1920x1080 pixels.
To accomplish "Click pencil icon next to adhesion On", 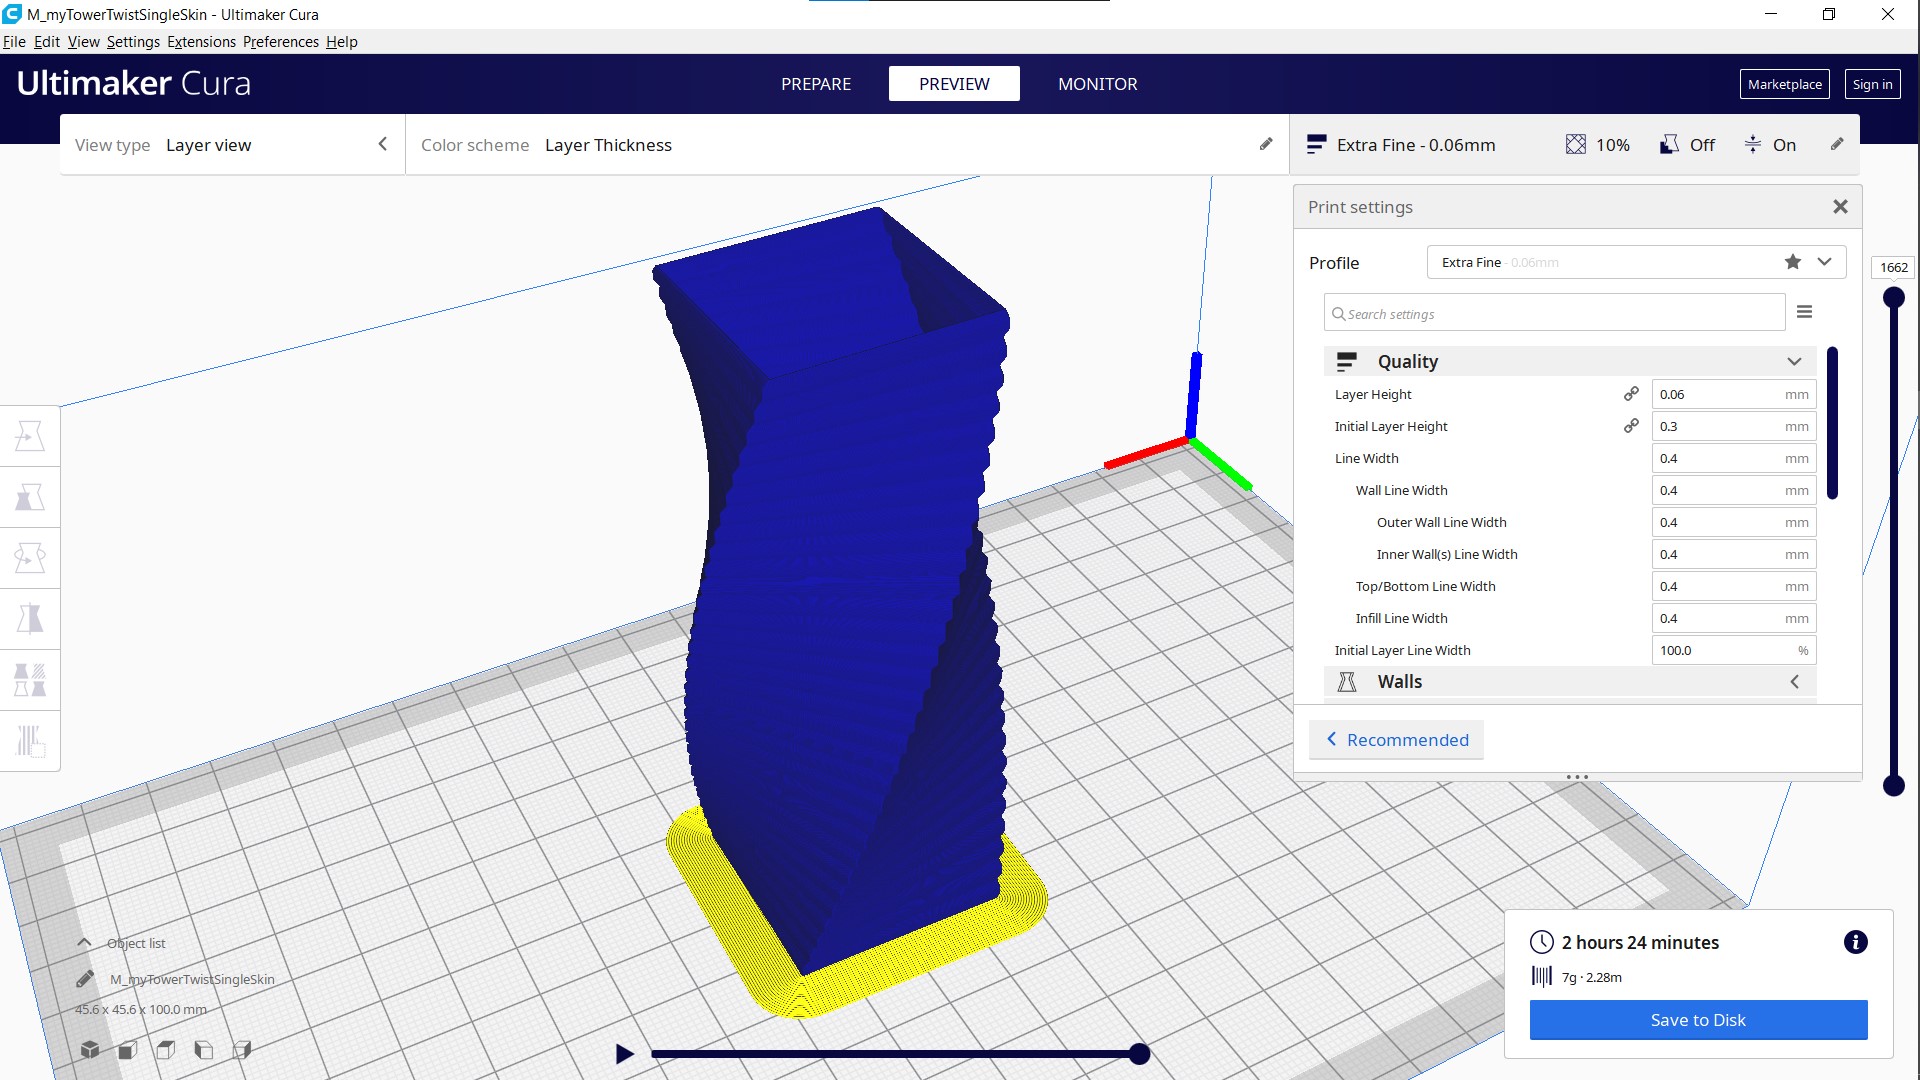I will point(1837,144).
